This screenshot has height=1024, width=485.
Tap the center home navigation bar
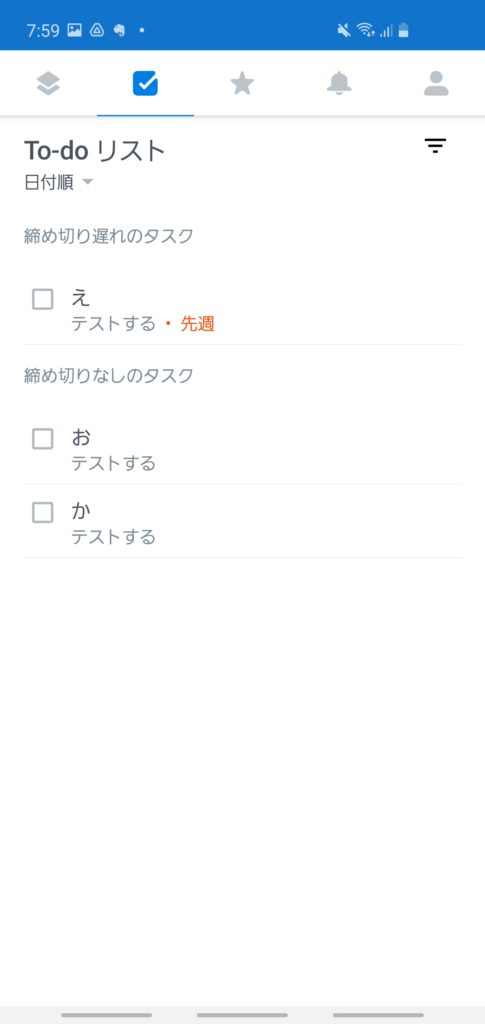pyautogui.click(x=242, y=1015)
